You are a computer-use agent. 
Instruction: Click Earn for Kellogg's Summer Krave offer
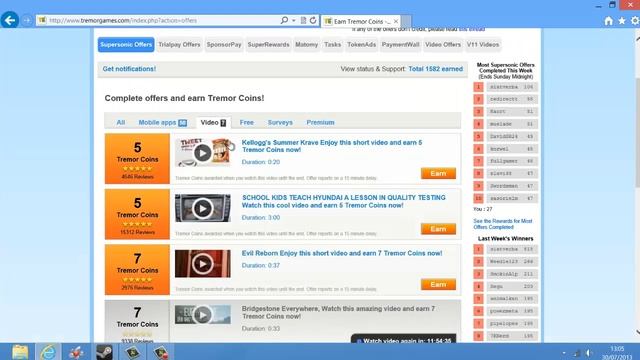tap(438, 173)
